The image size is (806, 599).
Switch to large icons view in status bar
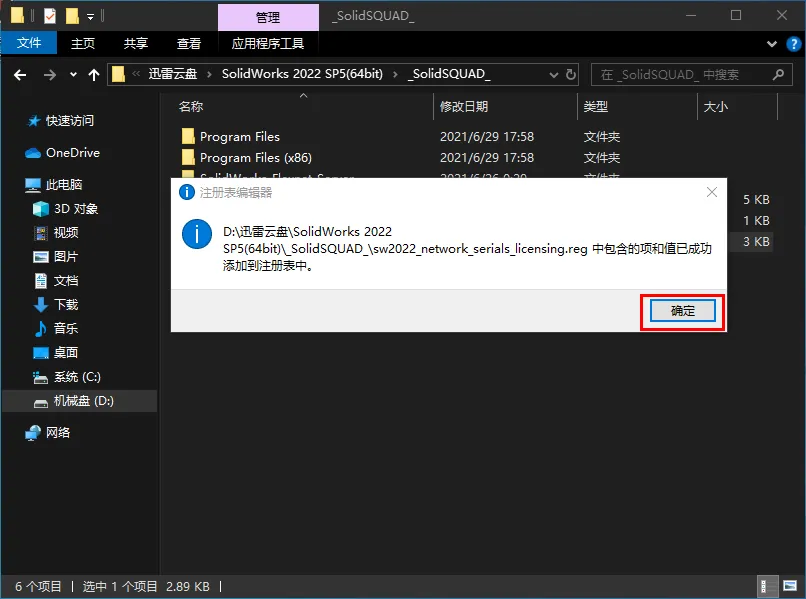[x=790, y=586]
